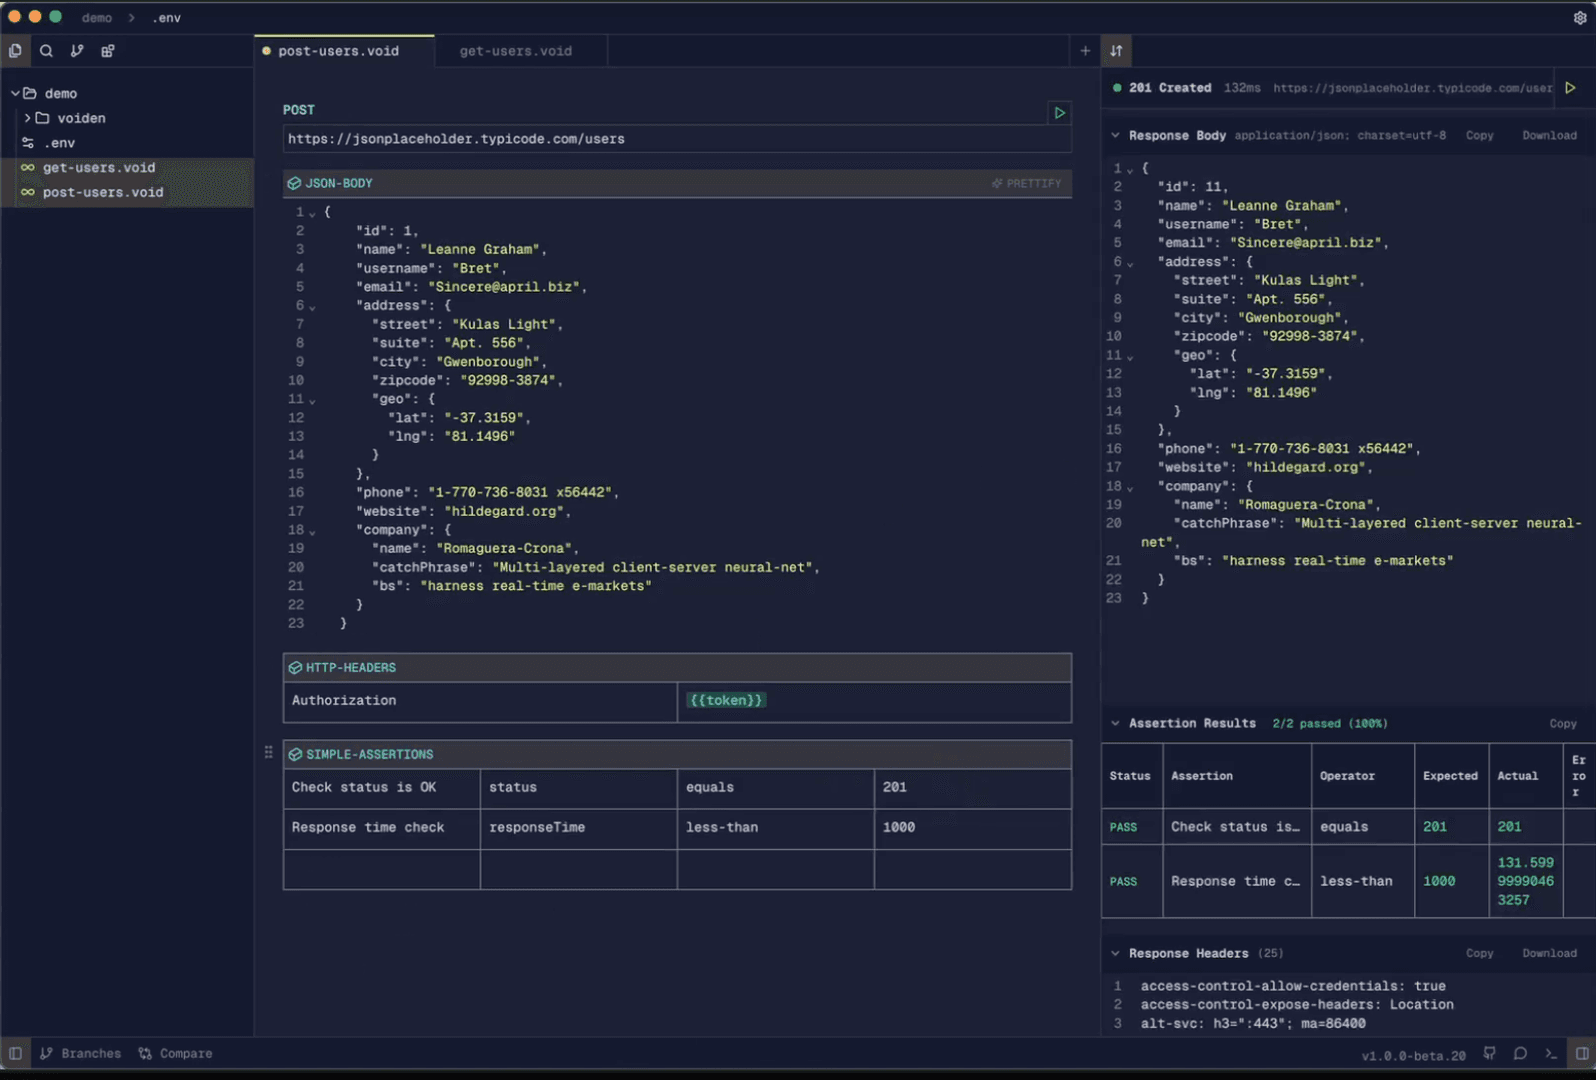This screenshot has width=1596, height=1080.
Task: Click the Branches icon in status bar
Action: pyautogui.click(x=46, y=1053)
